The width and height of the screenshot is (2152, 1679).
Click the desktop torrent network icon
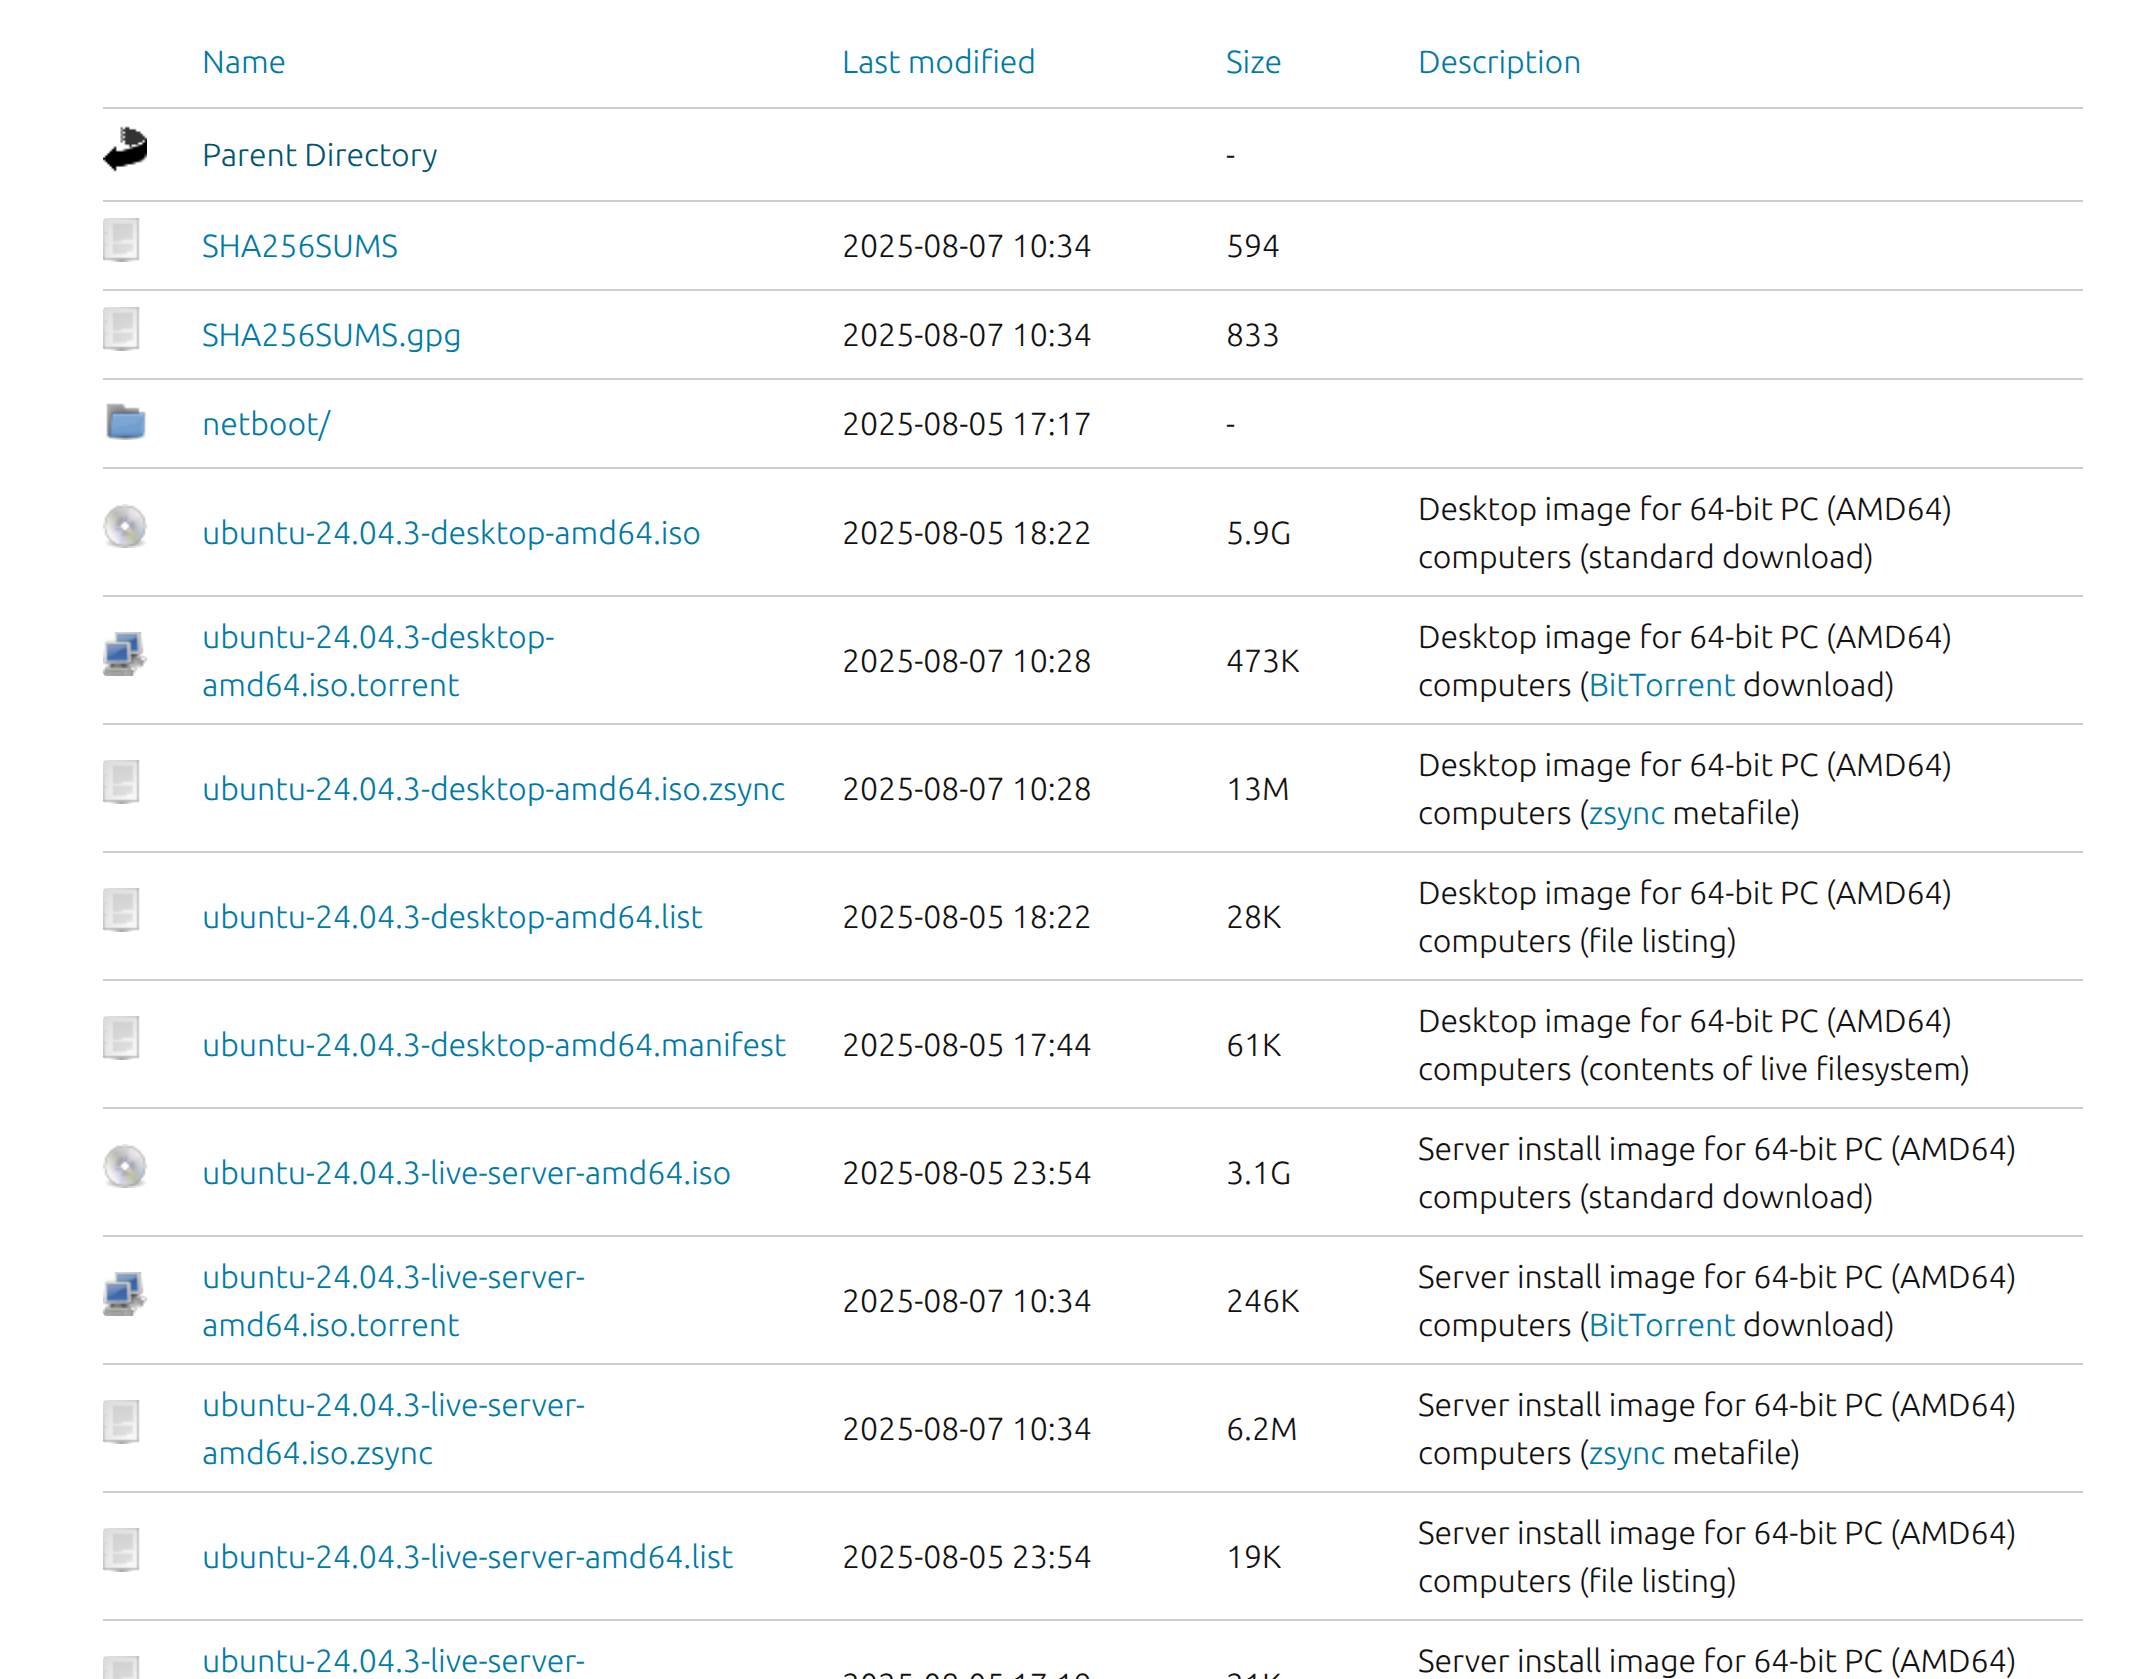pos(125,655)
